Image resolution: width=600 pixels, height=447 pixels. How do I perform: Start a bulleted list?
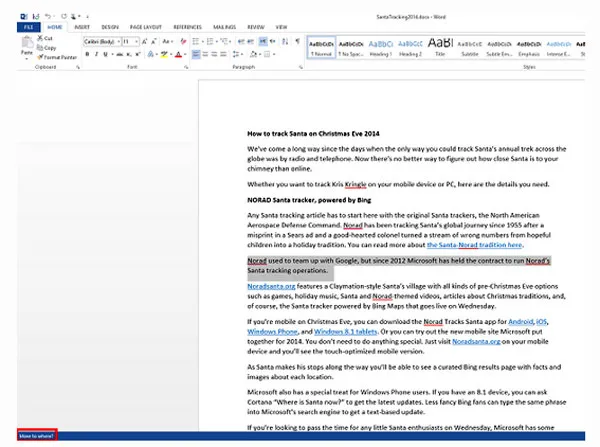(x=196, y=41)
